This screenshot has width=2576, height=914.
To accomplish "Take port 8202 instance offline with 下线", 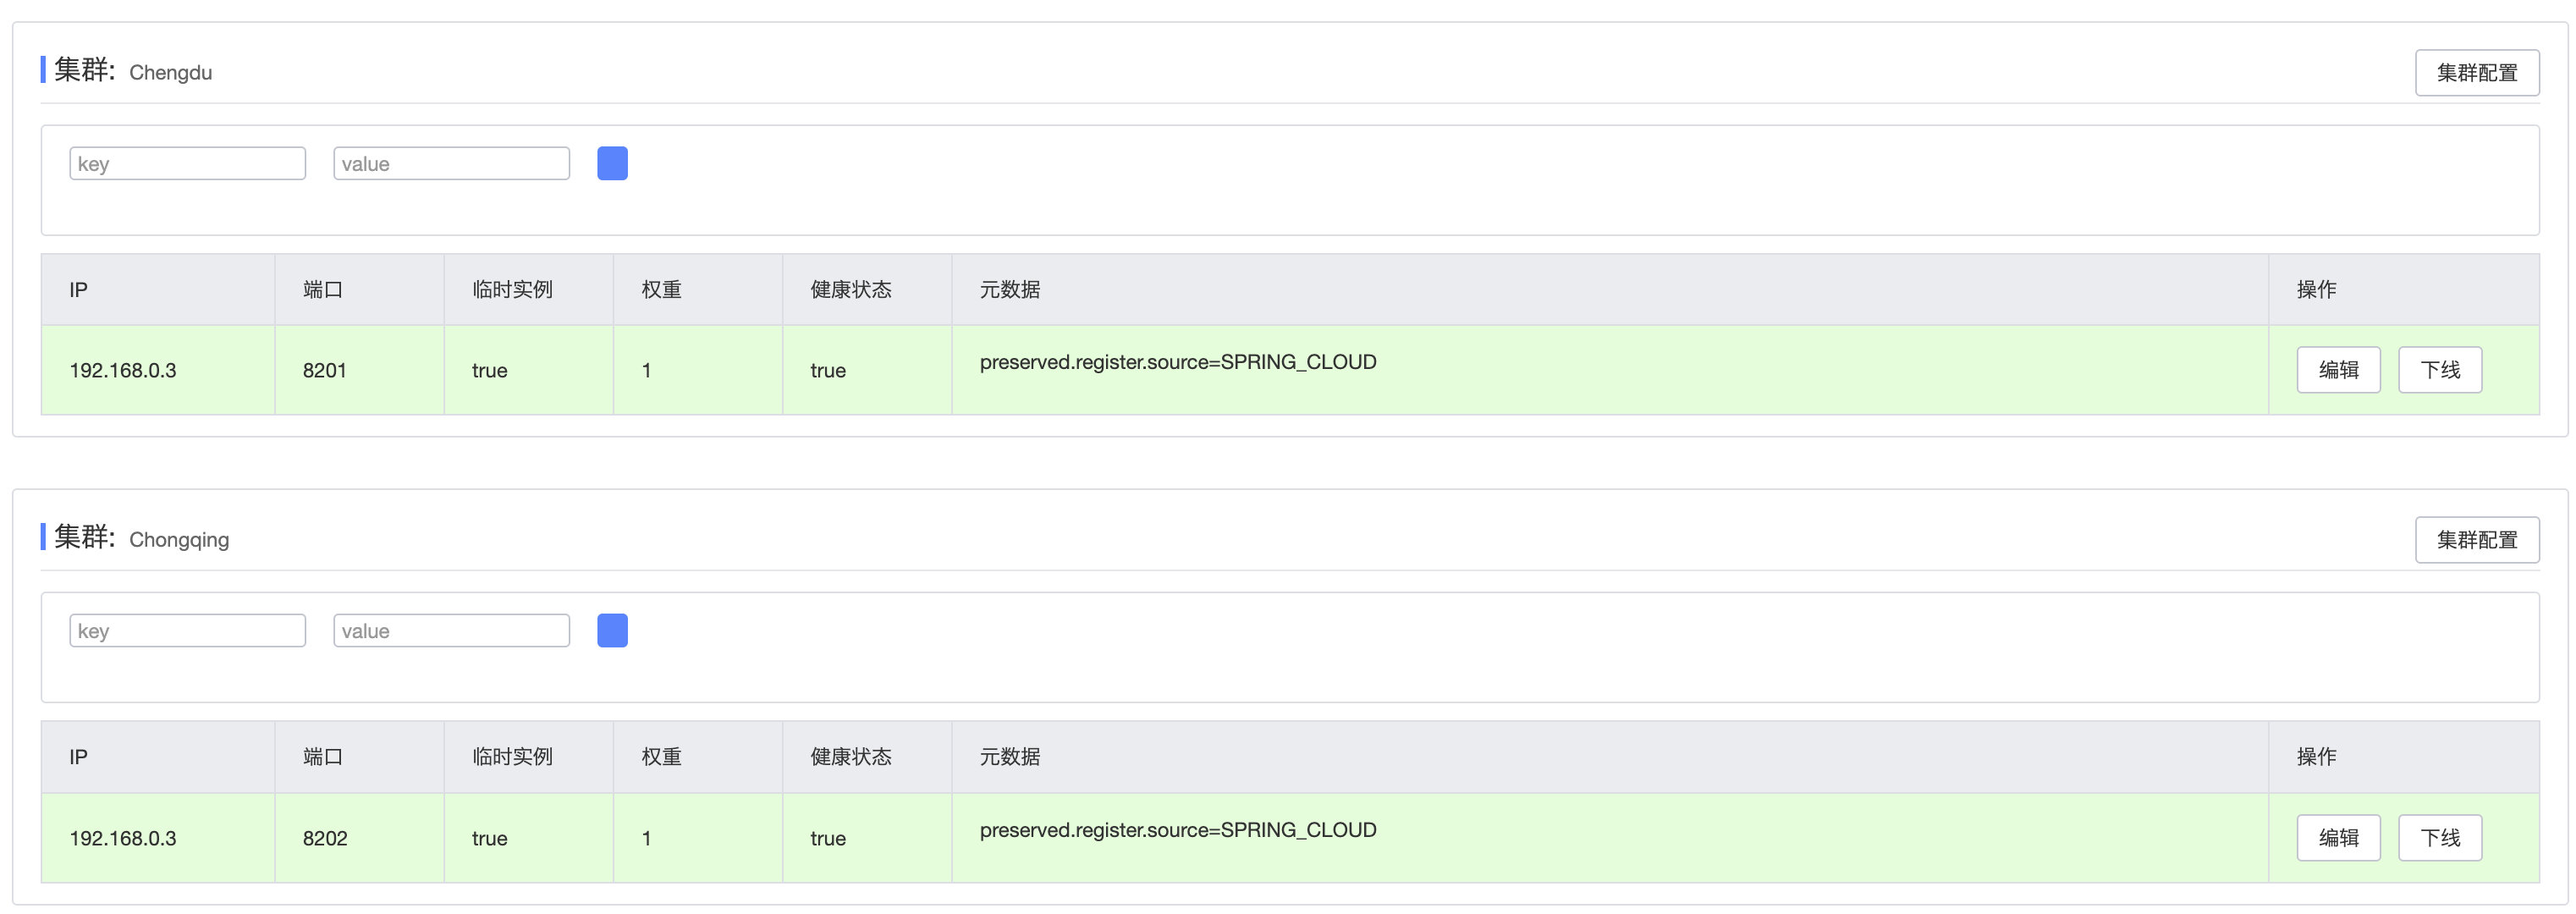I will tap(2439, 838).
